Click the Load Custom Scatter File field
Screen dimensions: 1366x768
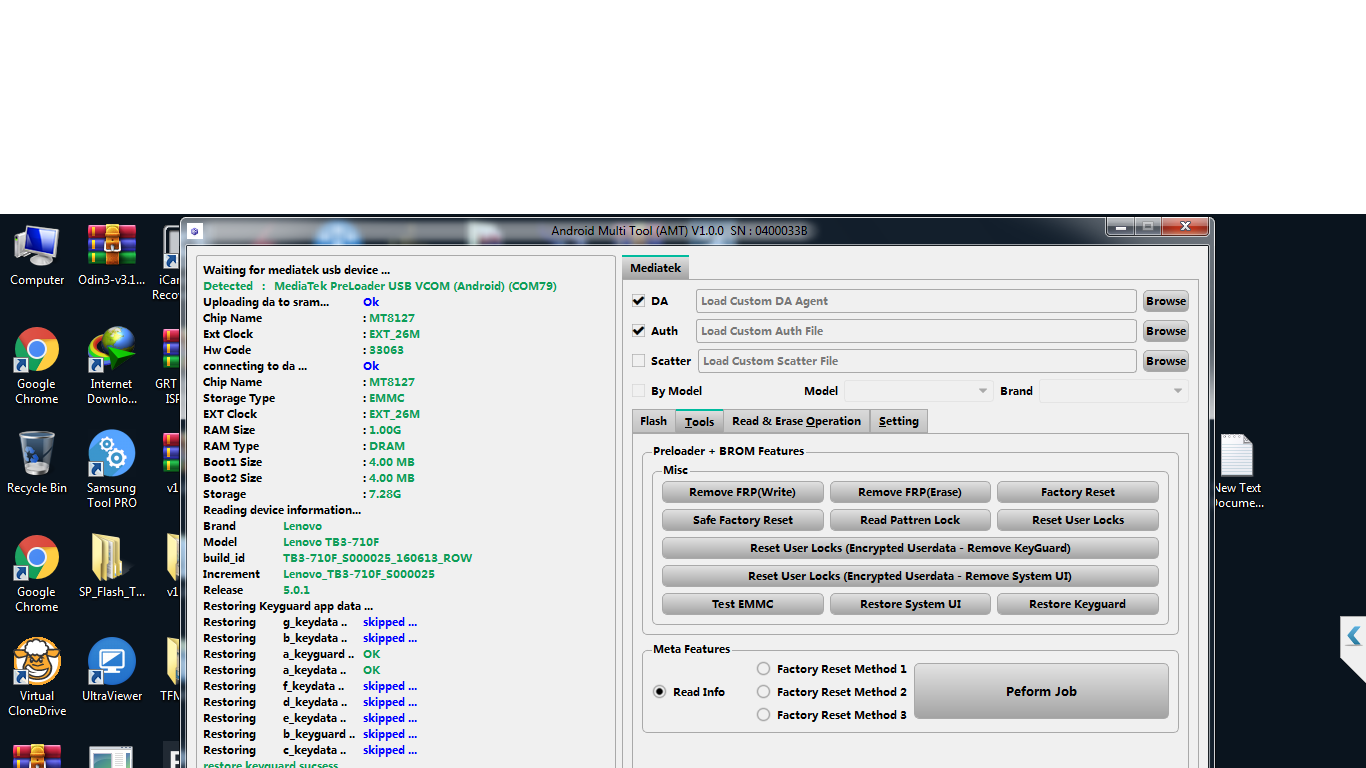pyautogui.click(x=917, y=361)
